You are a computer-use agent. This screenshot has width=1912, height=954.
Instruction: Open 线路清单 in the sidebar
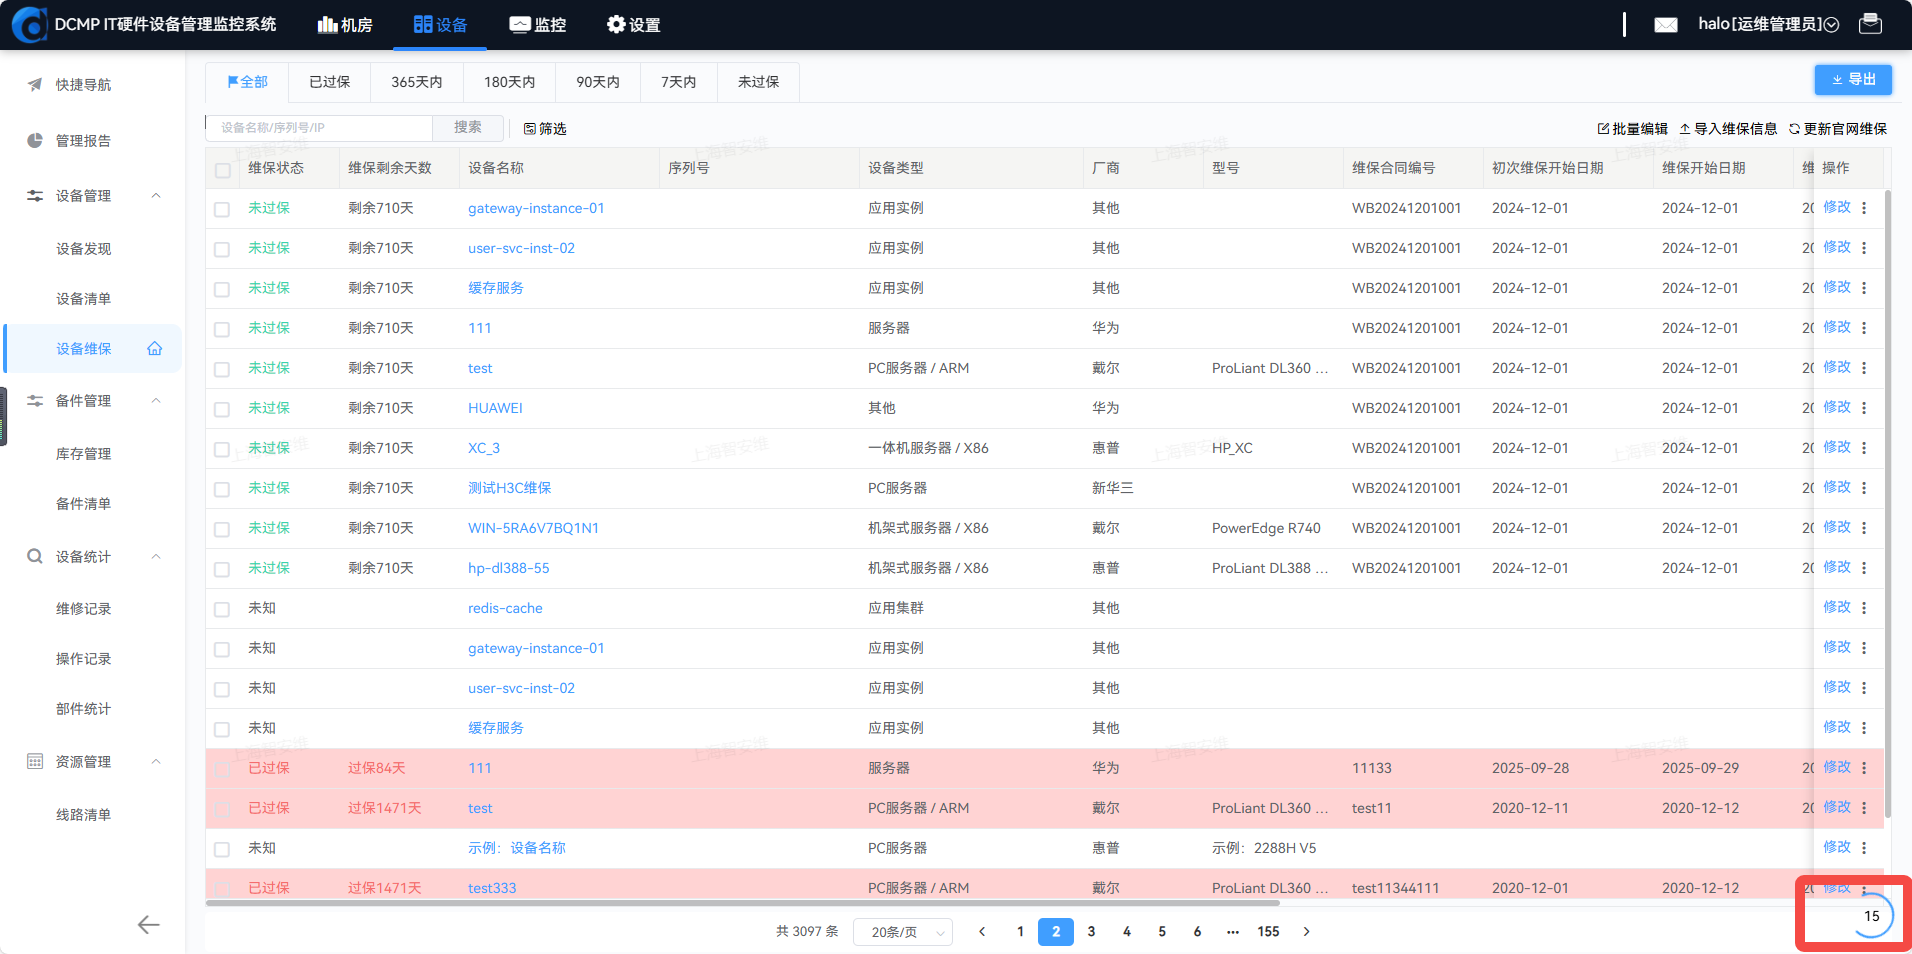pyautogui.click(x=83, y=815)
